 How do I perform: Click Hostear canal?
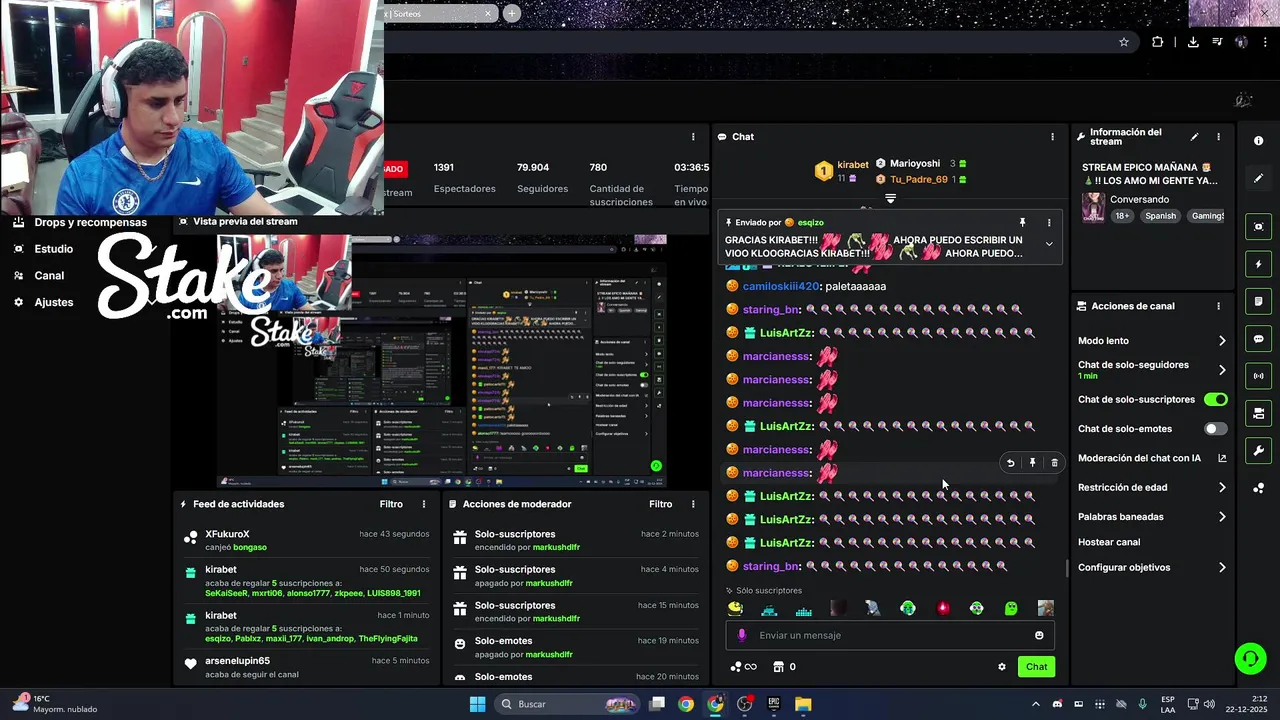click(1109, 542)
